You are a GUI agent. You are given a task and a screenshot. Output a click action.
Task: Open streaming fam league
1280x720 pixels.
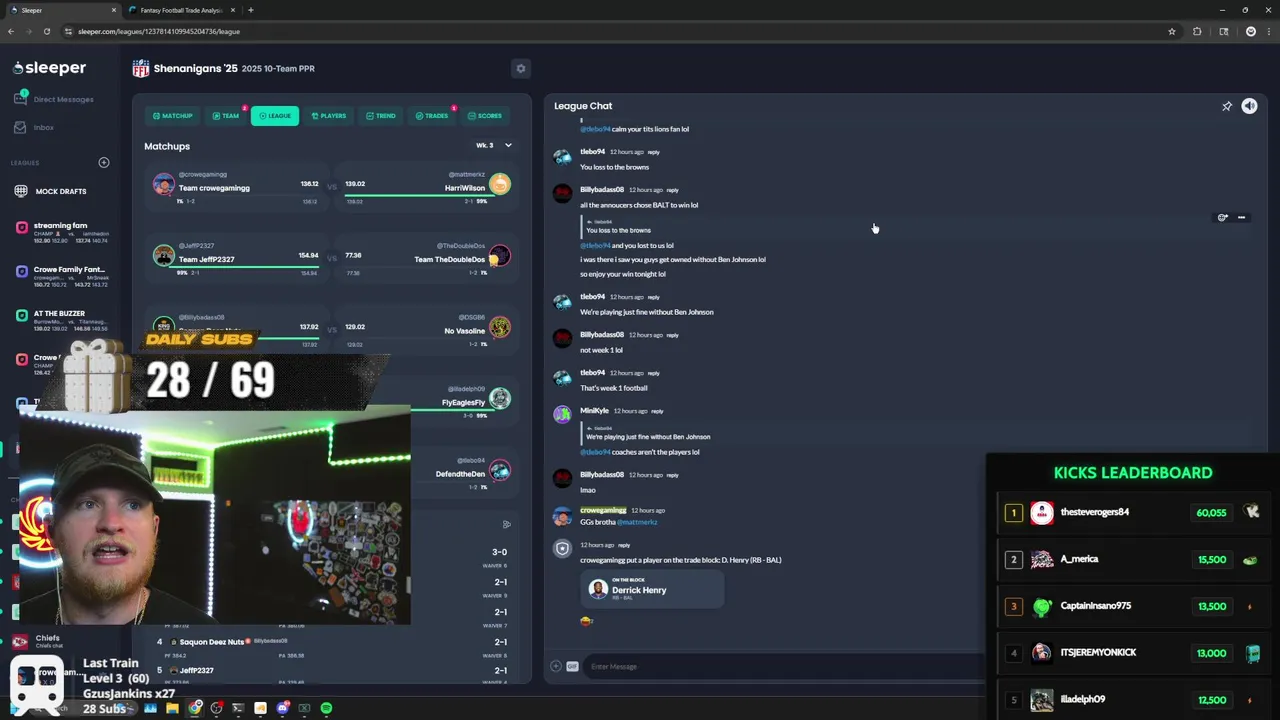62,232
